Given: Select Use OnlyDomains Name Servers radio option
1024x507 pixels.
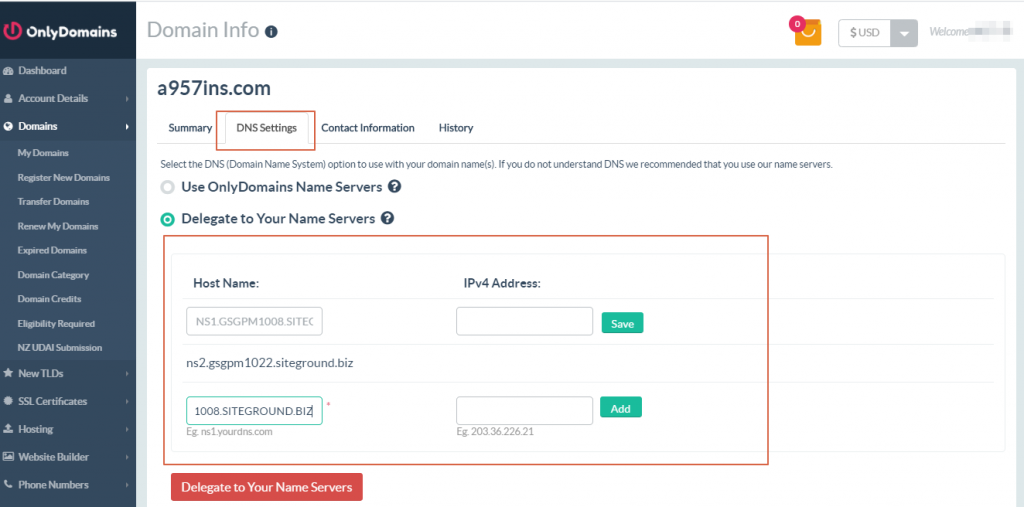Looking at the screenshot, I should [168, 187].
